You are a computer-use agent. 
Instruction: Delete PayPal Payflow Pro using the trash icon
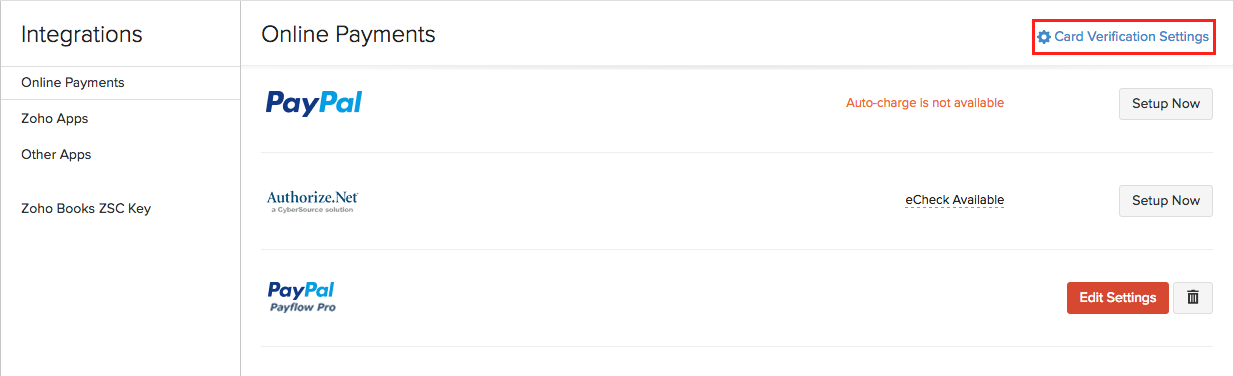[1192, 298]
